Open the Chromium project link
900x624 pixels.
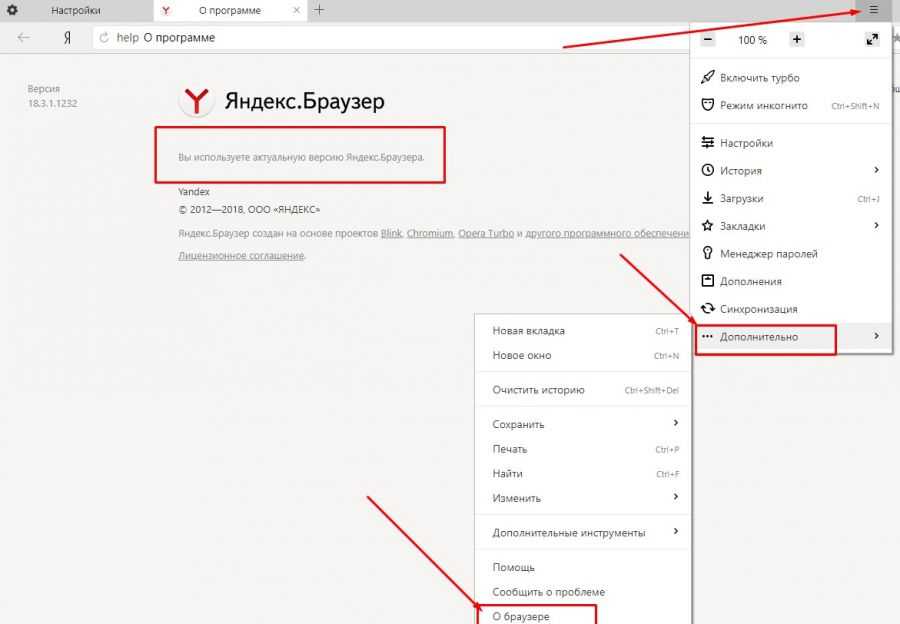coord(430,234)
